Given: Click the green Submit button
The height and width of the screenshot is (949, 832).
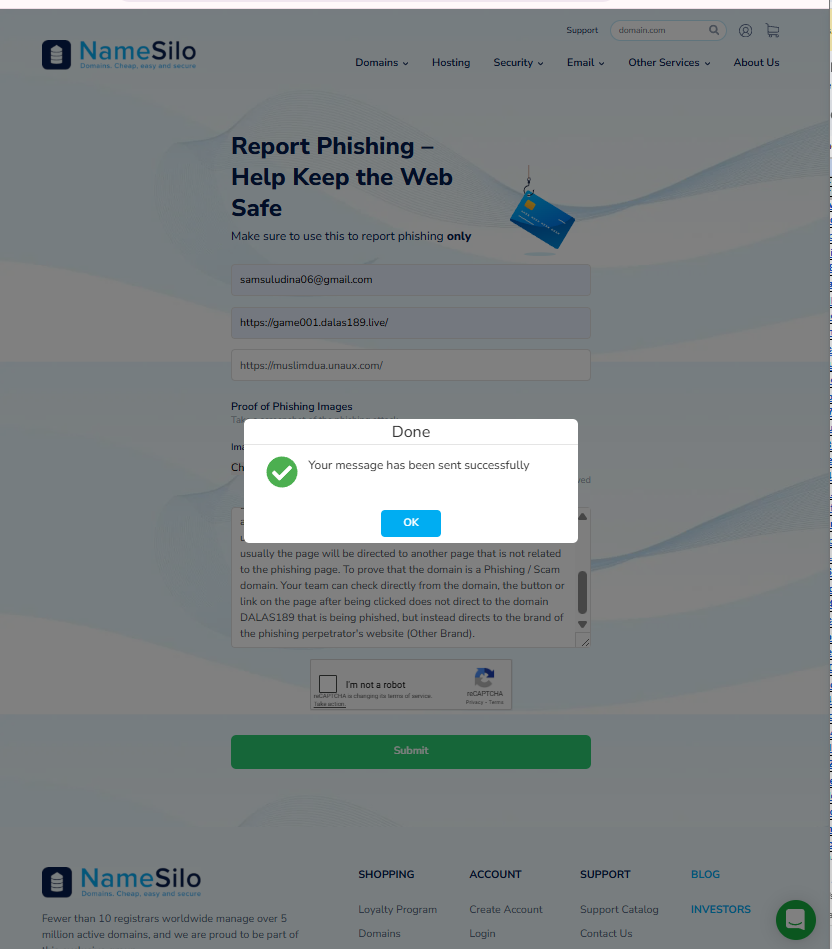Looking at the screenshot, I should 411,752.
